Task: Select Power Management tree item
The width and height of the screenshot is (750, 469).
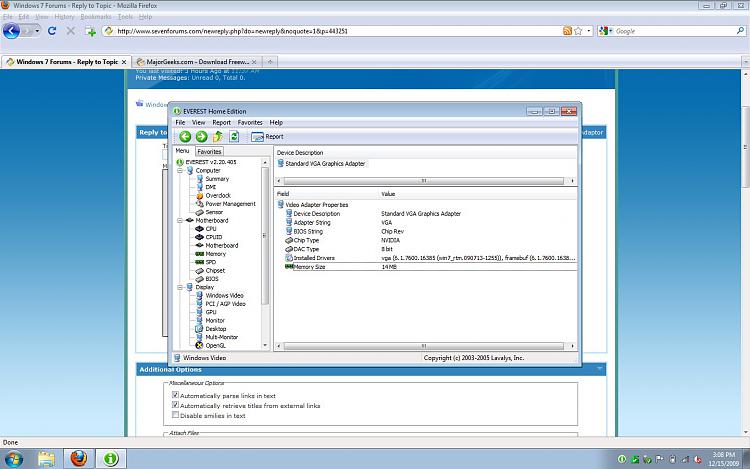Action: click(231, 204)
